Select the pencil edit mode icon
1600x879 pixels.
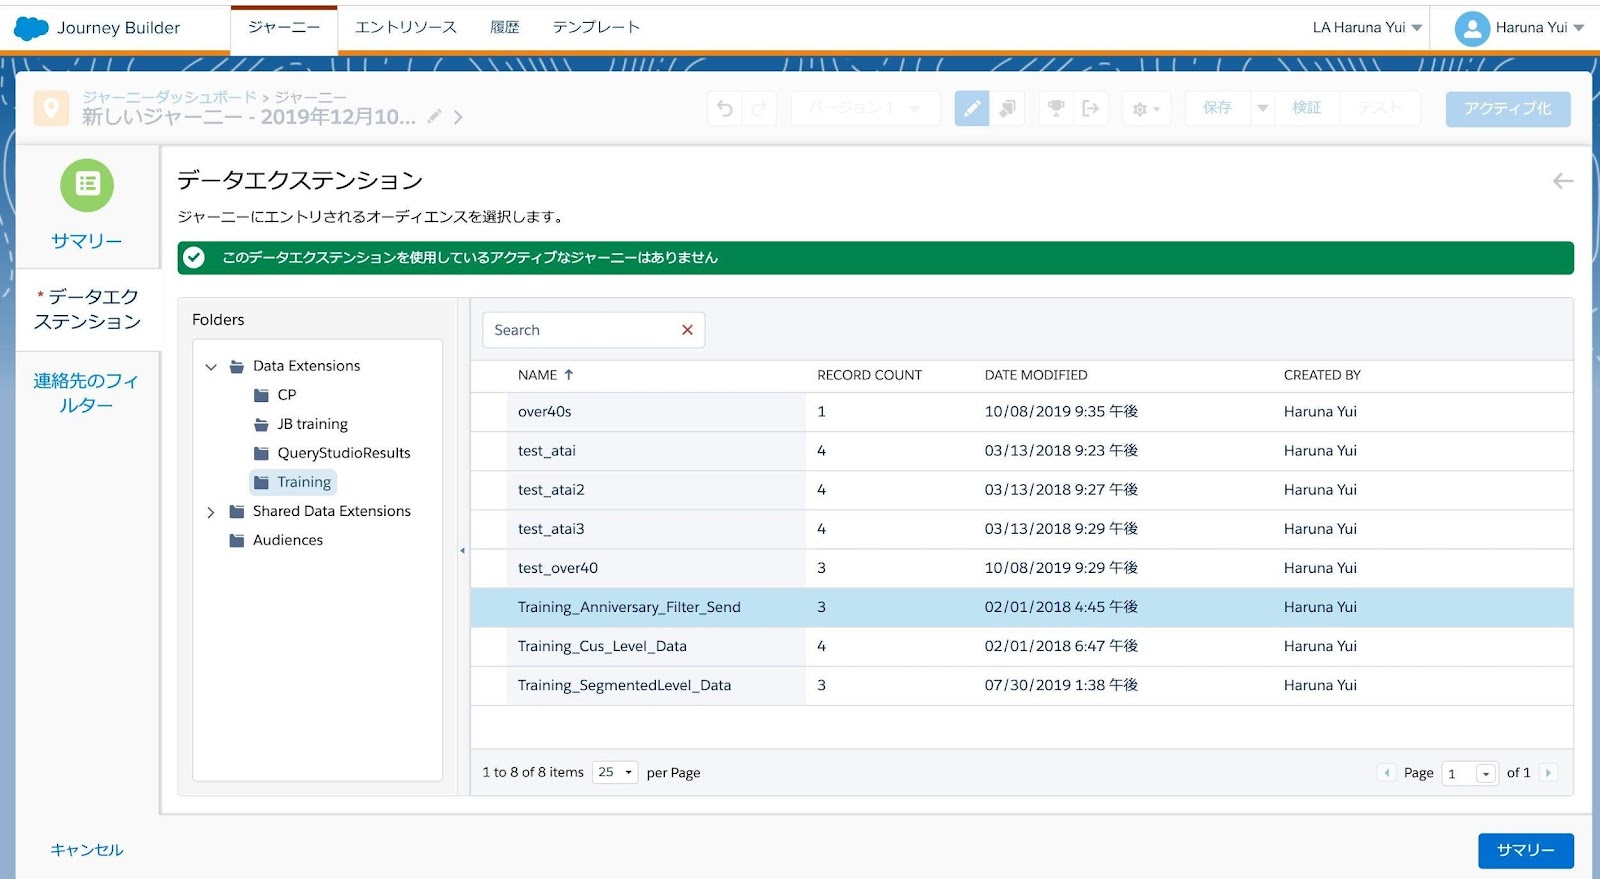point(972,108)
